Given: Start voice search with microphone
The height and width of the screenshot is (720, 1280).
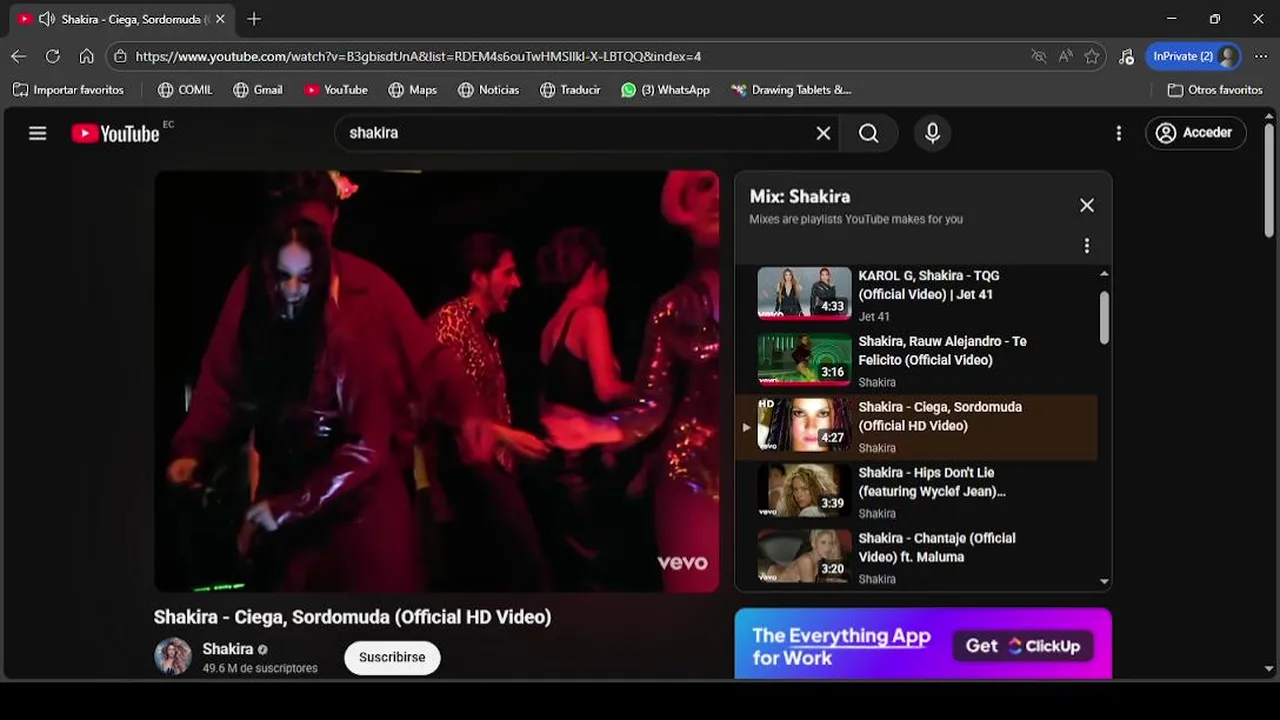Looking at the screenshot, I should pyautogui.click(x=932, y=133).
